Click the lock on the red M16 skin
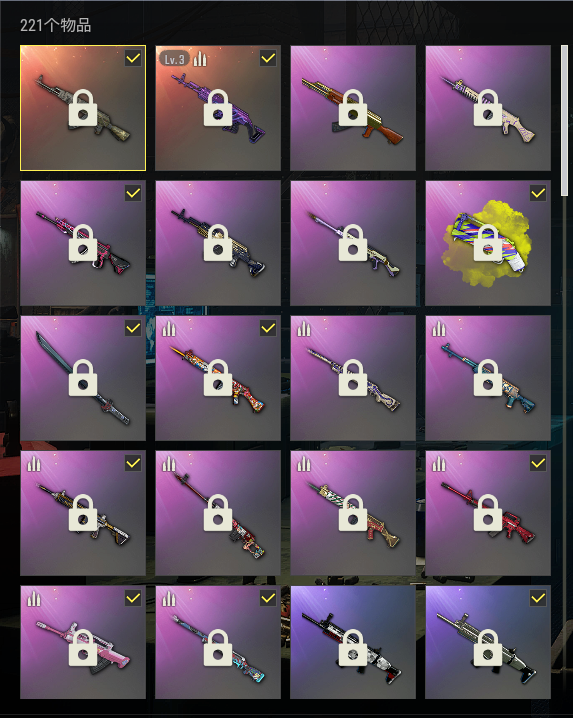 488,513
